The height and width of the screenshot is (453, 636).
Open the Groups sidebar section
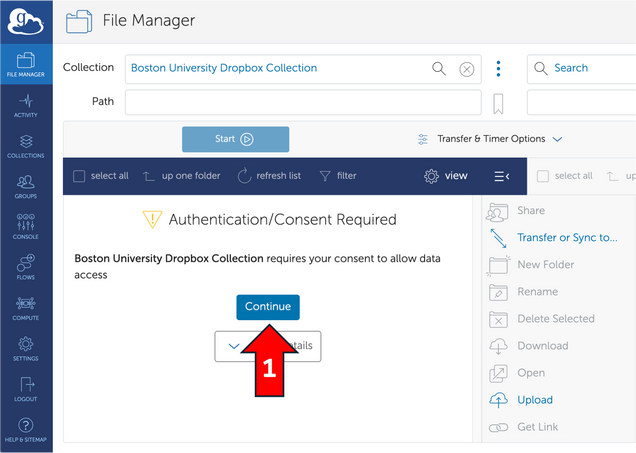(x=26, y=187)
